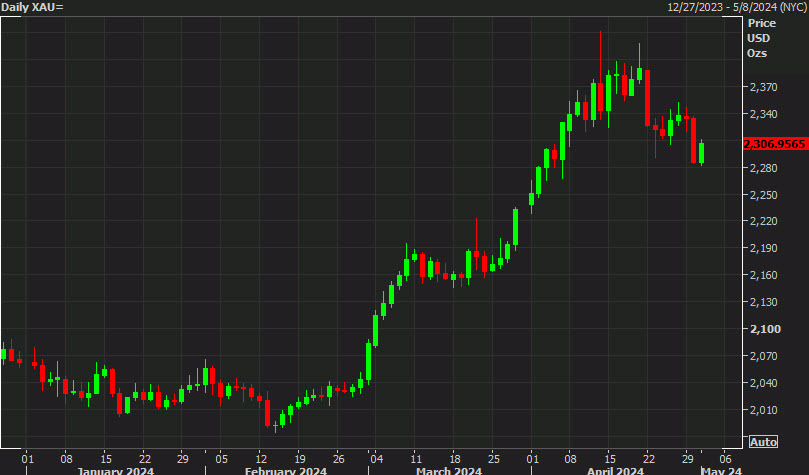809x475 pixels.
Task: Click the January 2024 month label
Action: point(115,470)
